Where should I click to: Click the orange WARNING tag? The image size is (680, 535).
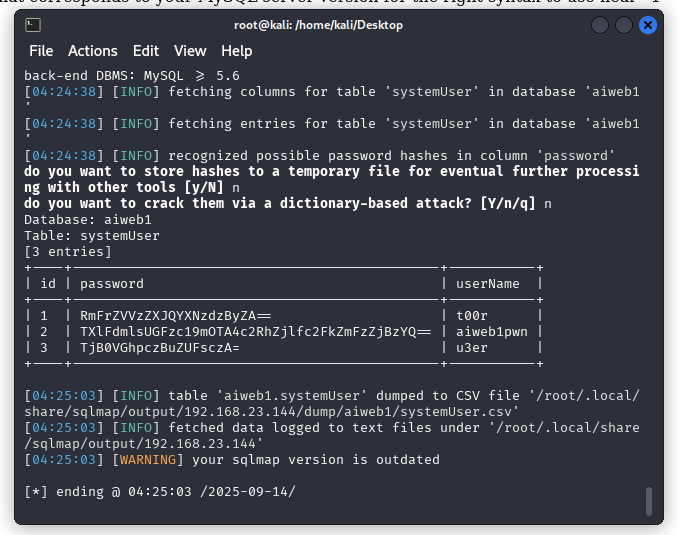[x=147, y=459]
